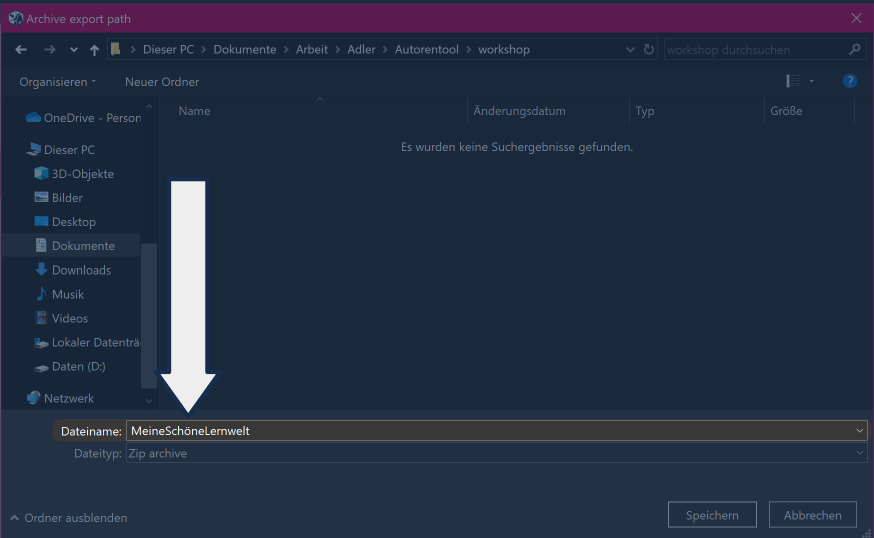Open Musik folder in navigation pane
This screenshot has height=538, width=874.
point(67,294)
